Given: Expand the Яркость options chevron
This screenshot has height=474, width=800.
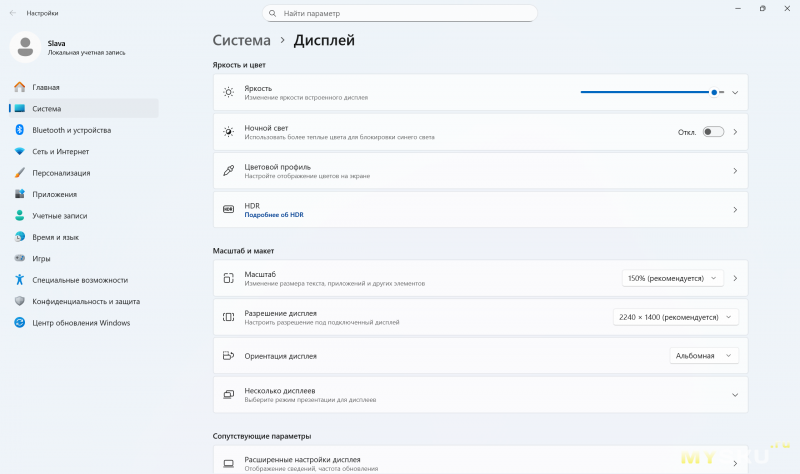Looking at the screenshot, I should coord(735,92).
